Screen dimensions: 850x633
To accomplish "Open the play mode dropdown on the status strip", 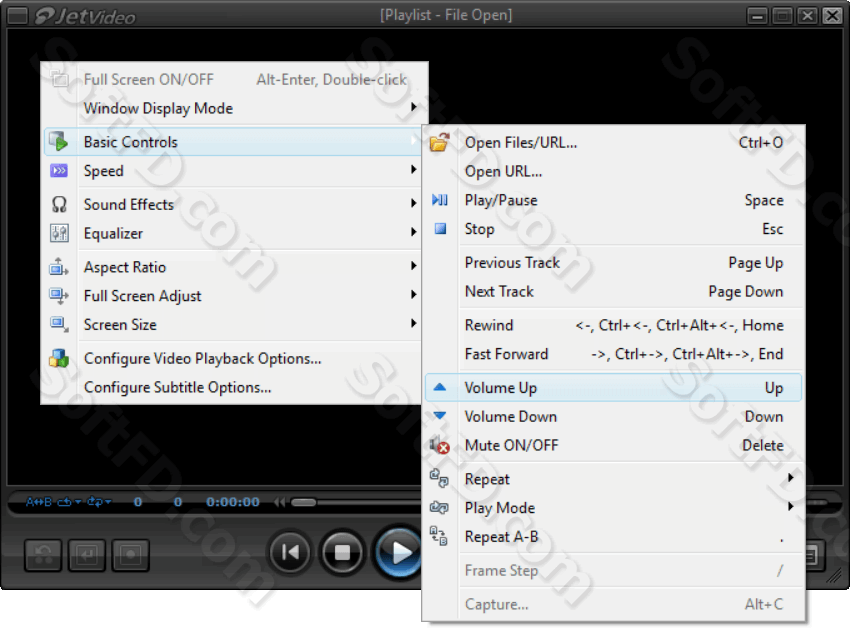I will pyautogui.click(x=99, y=502).
